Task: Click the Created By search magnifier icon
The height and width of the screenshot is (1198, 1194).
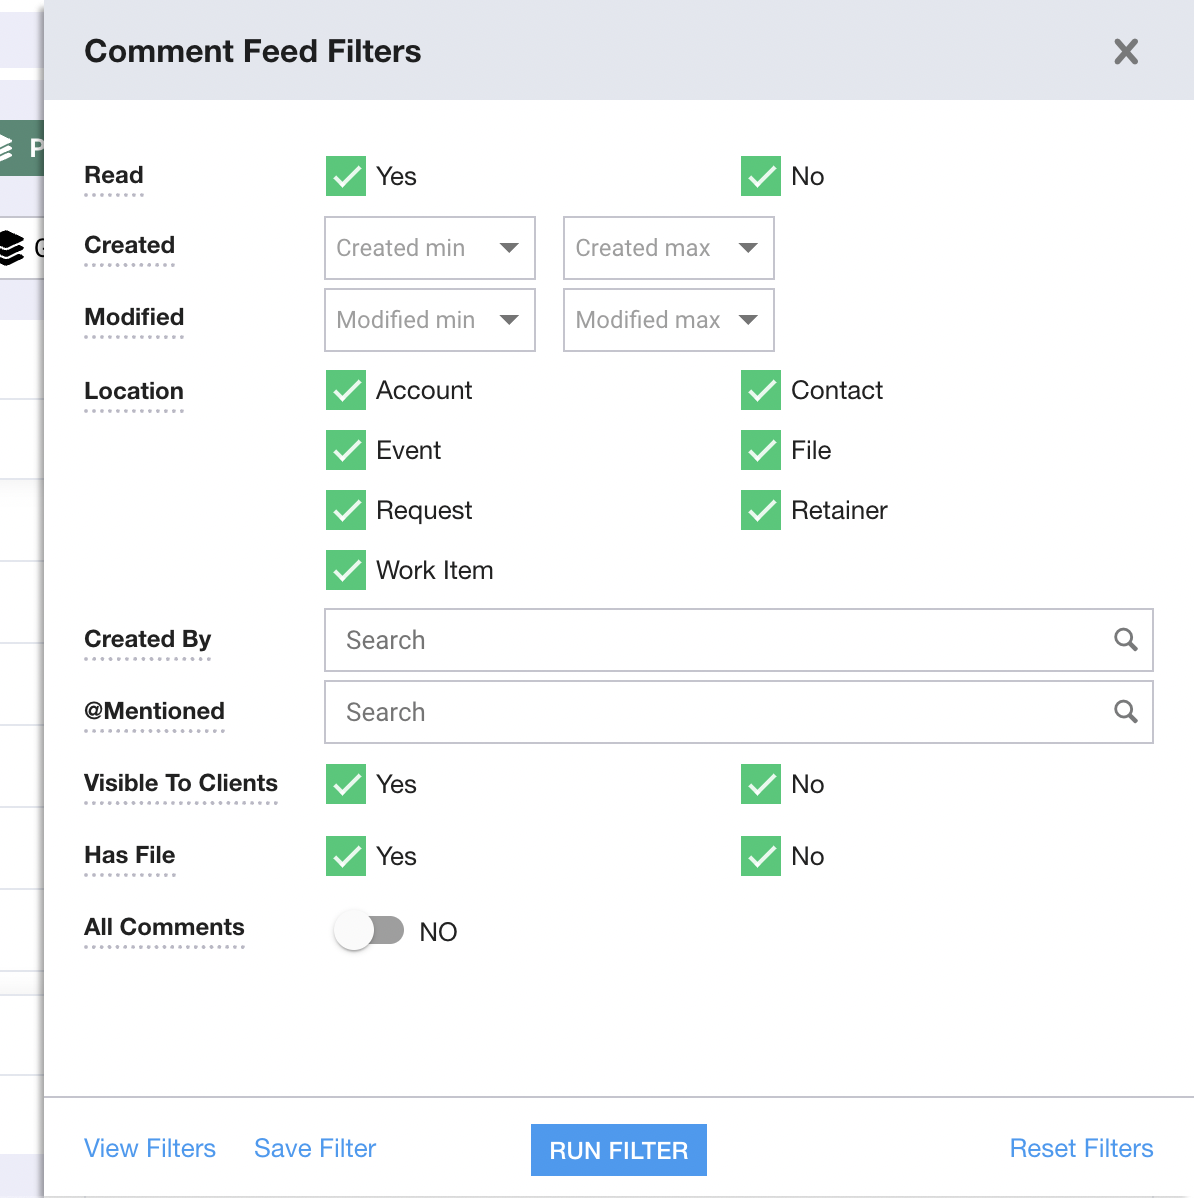Action: 1126,640
